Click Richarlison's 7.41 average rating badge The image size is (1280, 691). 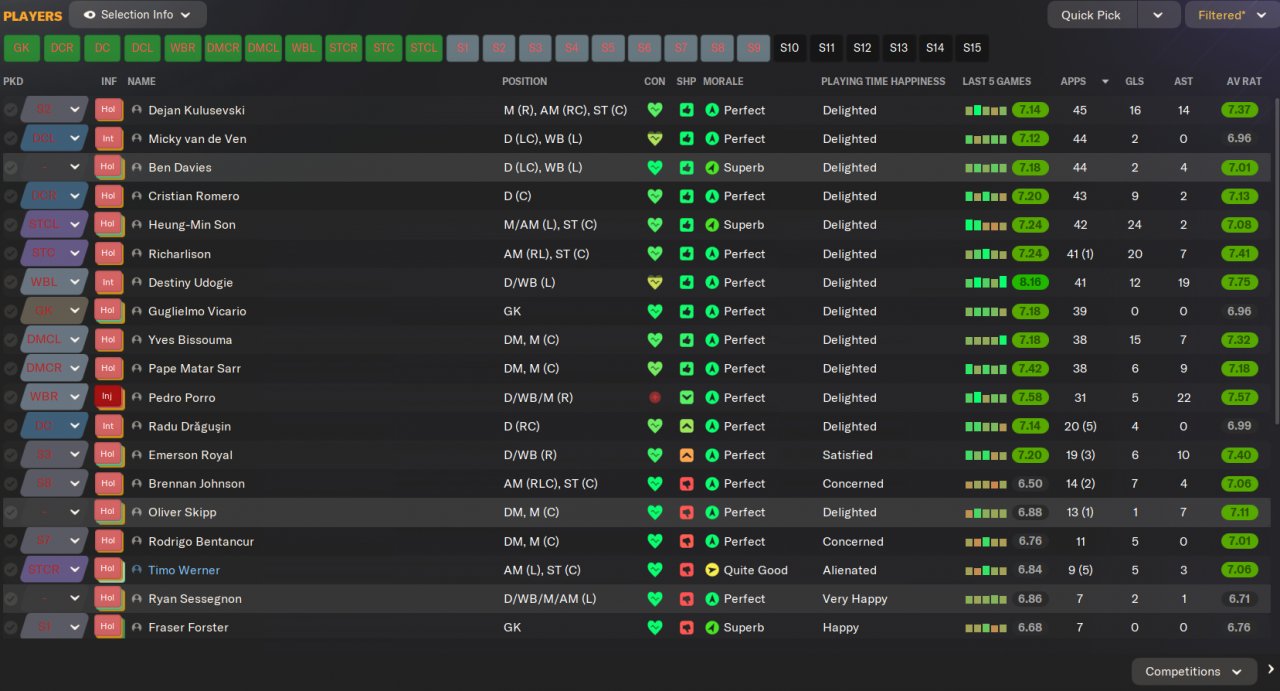coord(1239,254)
